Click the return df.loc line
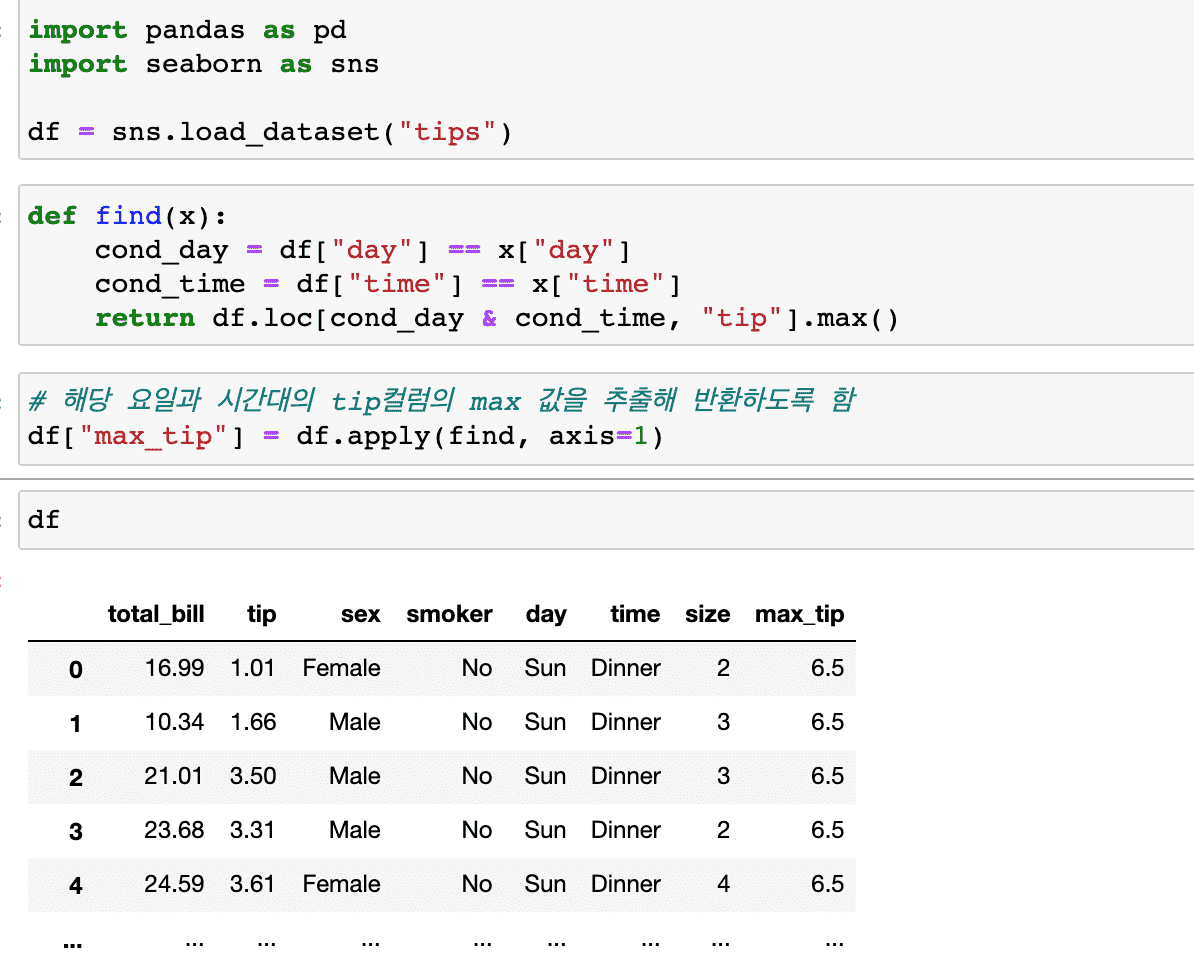The width and height of the screenshot is (1194, 956). click(496, 318)
